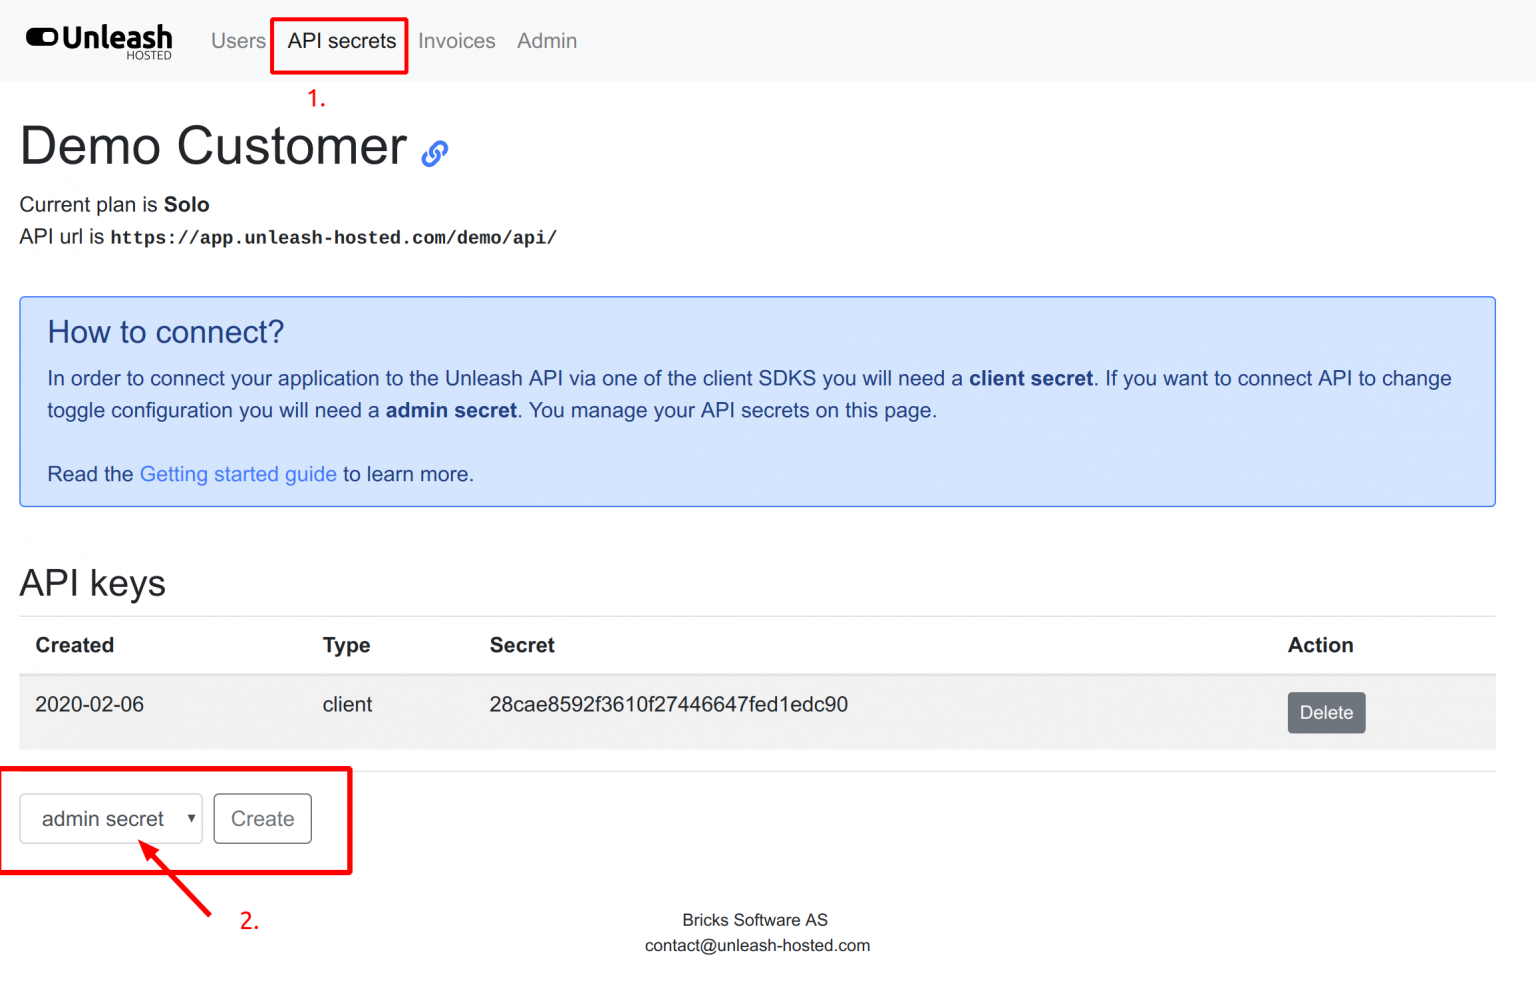
Task: Delete the client API key from 2020-02-06
Action: pyautogui.click(x=1326, y=712)
